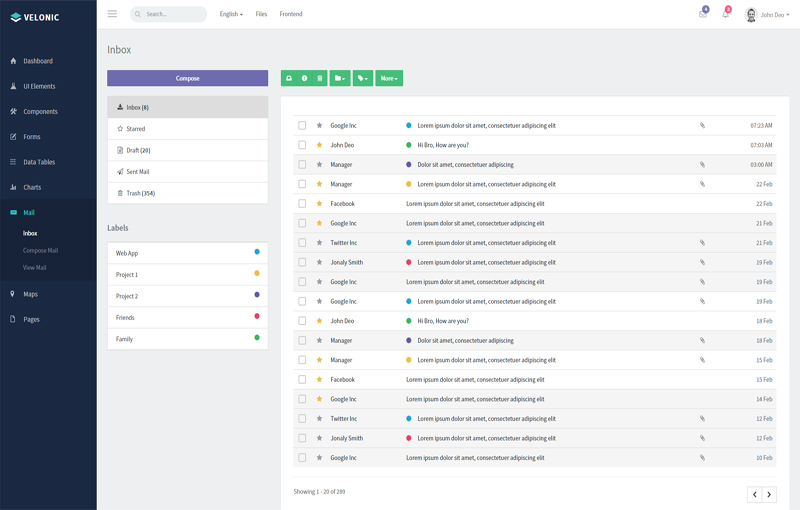Click the trash icon in mail toolbar
The height and width of the screenshot is (510, 800).
tap(319, 78)
